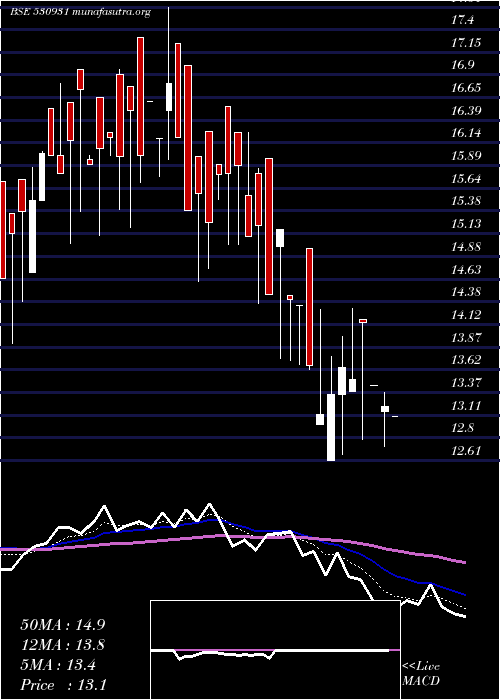Click the Price : 13.1 readout
500x700 pixels.
pyautogui.click(x=63, y=685)
